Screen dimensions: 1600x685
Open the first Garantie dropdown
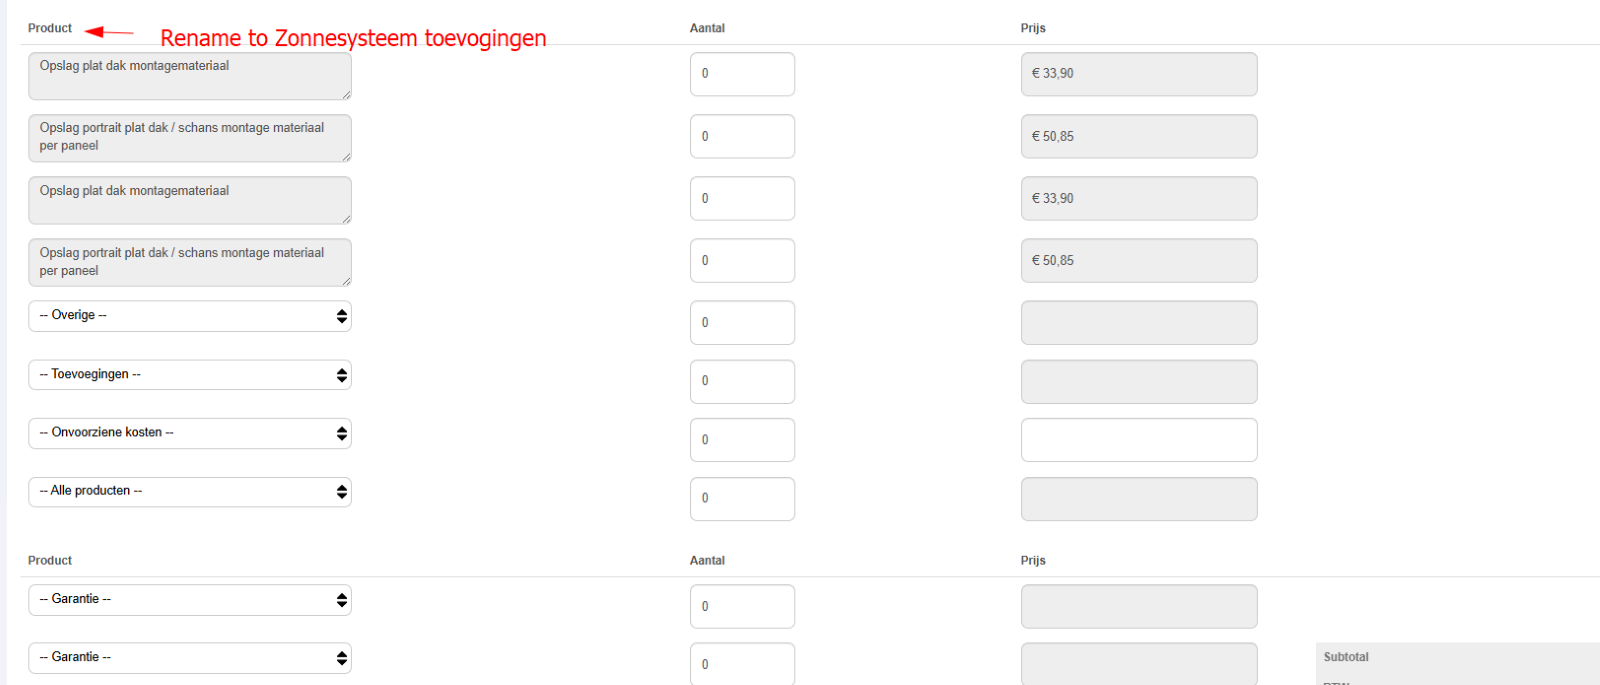tap(189, 600)
